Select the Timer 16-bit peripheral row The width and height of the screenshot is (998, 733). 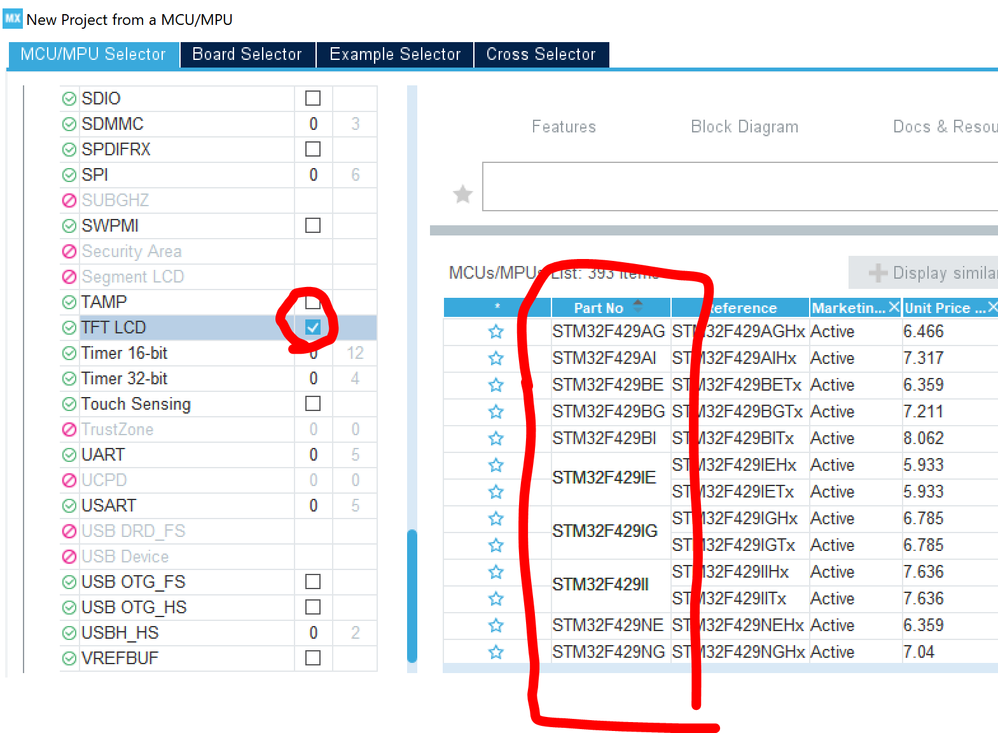218,353
